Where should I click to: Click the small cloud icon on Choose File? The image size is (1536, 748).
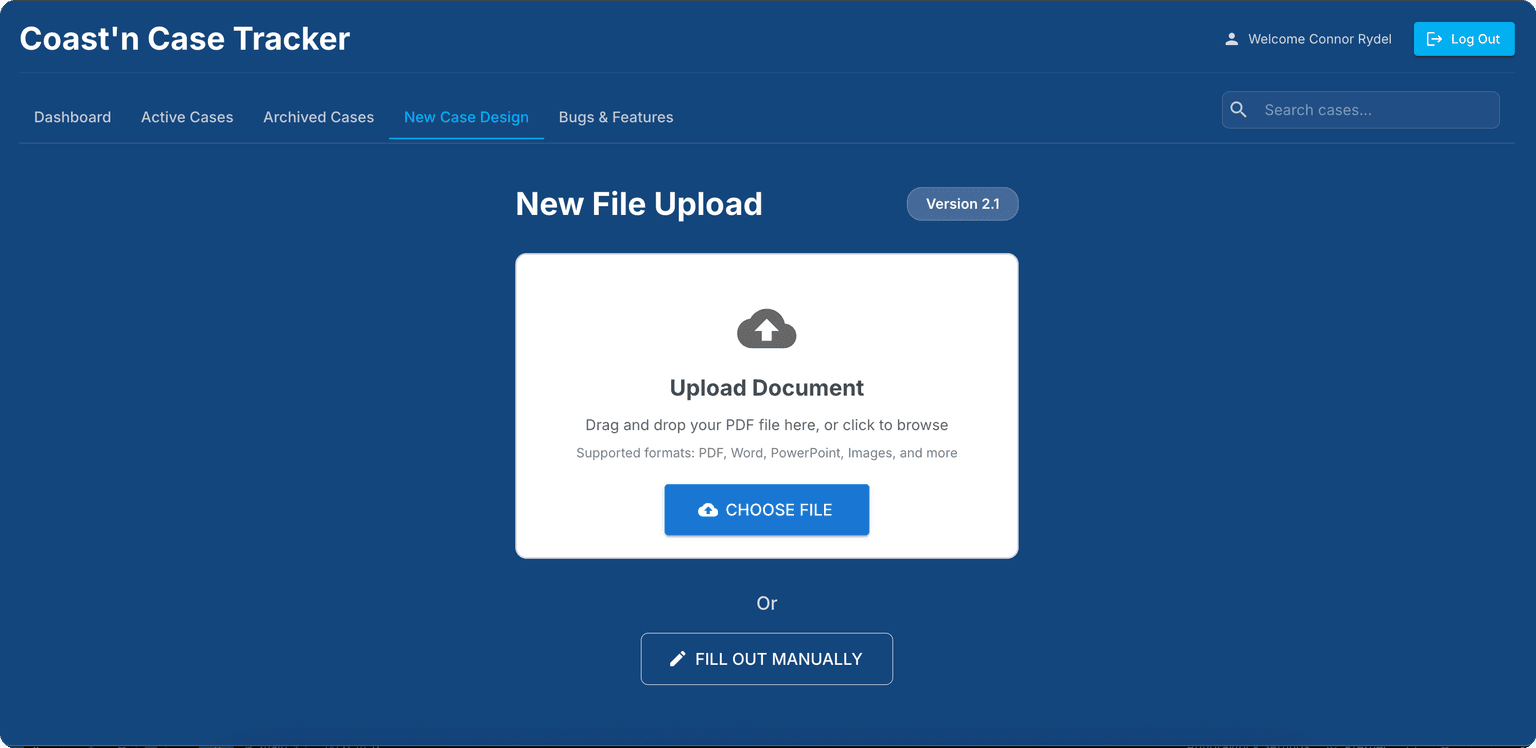point(708,510)
